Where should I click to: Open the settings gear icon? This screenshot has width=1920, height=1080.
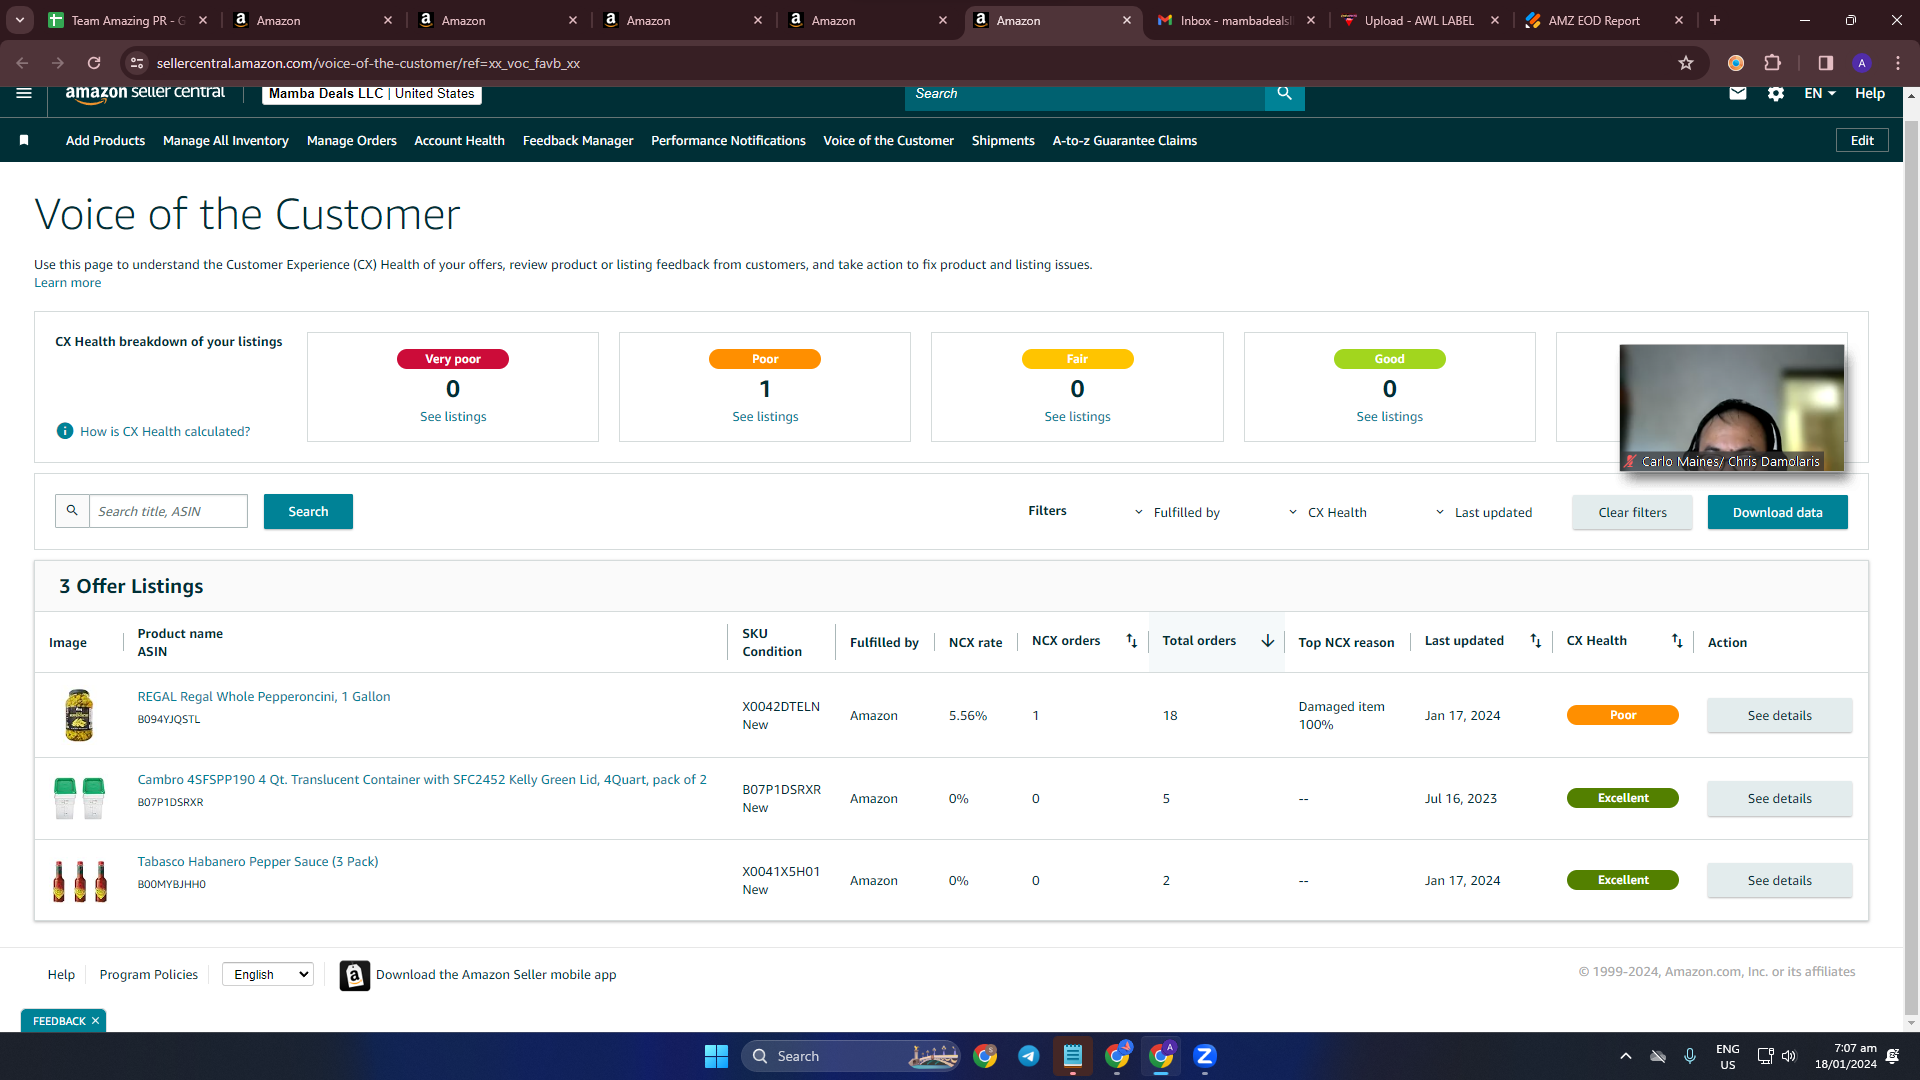(1776, 93)
